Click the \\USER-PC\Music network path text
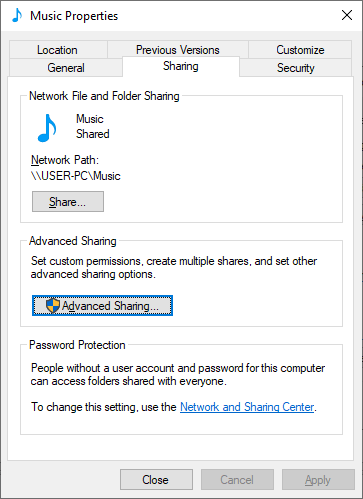Viewport: 363px width, 499px height. [76, 176]
